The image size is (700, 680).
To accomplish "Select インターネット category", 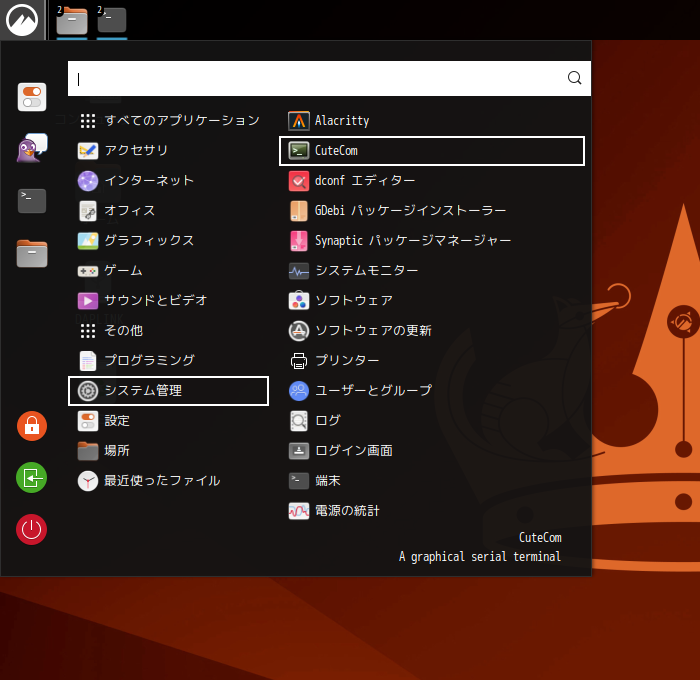I will (168, 181).
